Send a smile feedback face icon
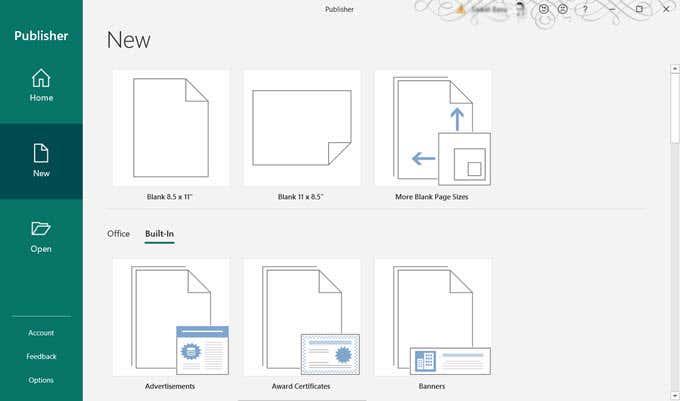680x401 pixels. point(544,9)
